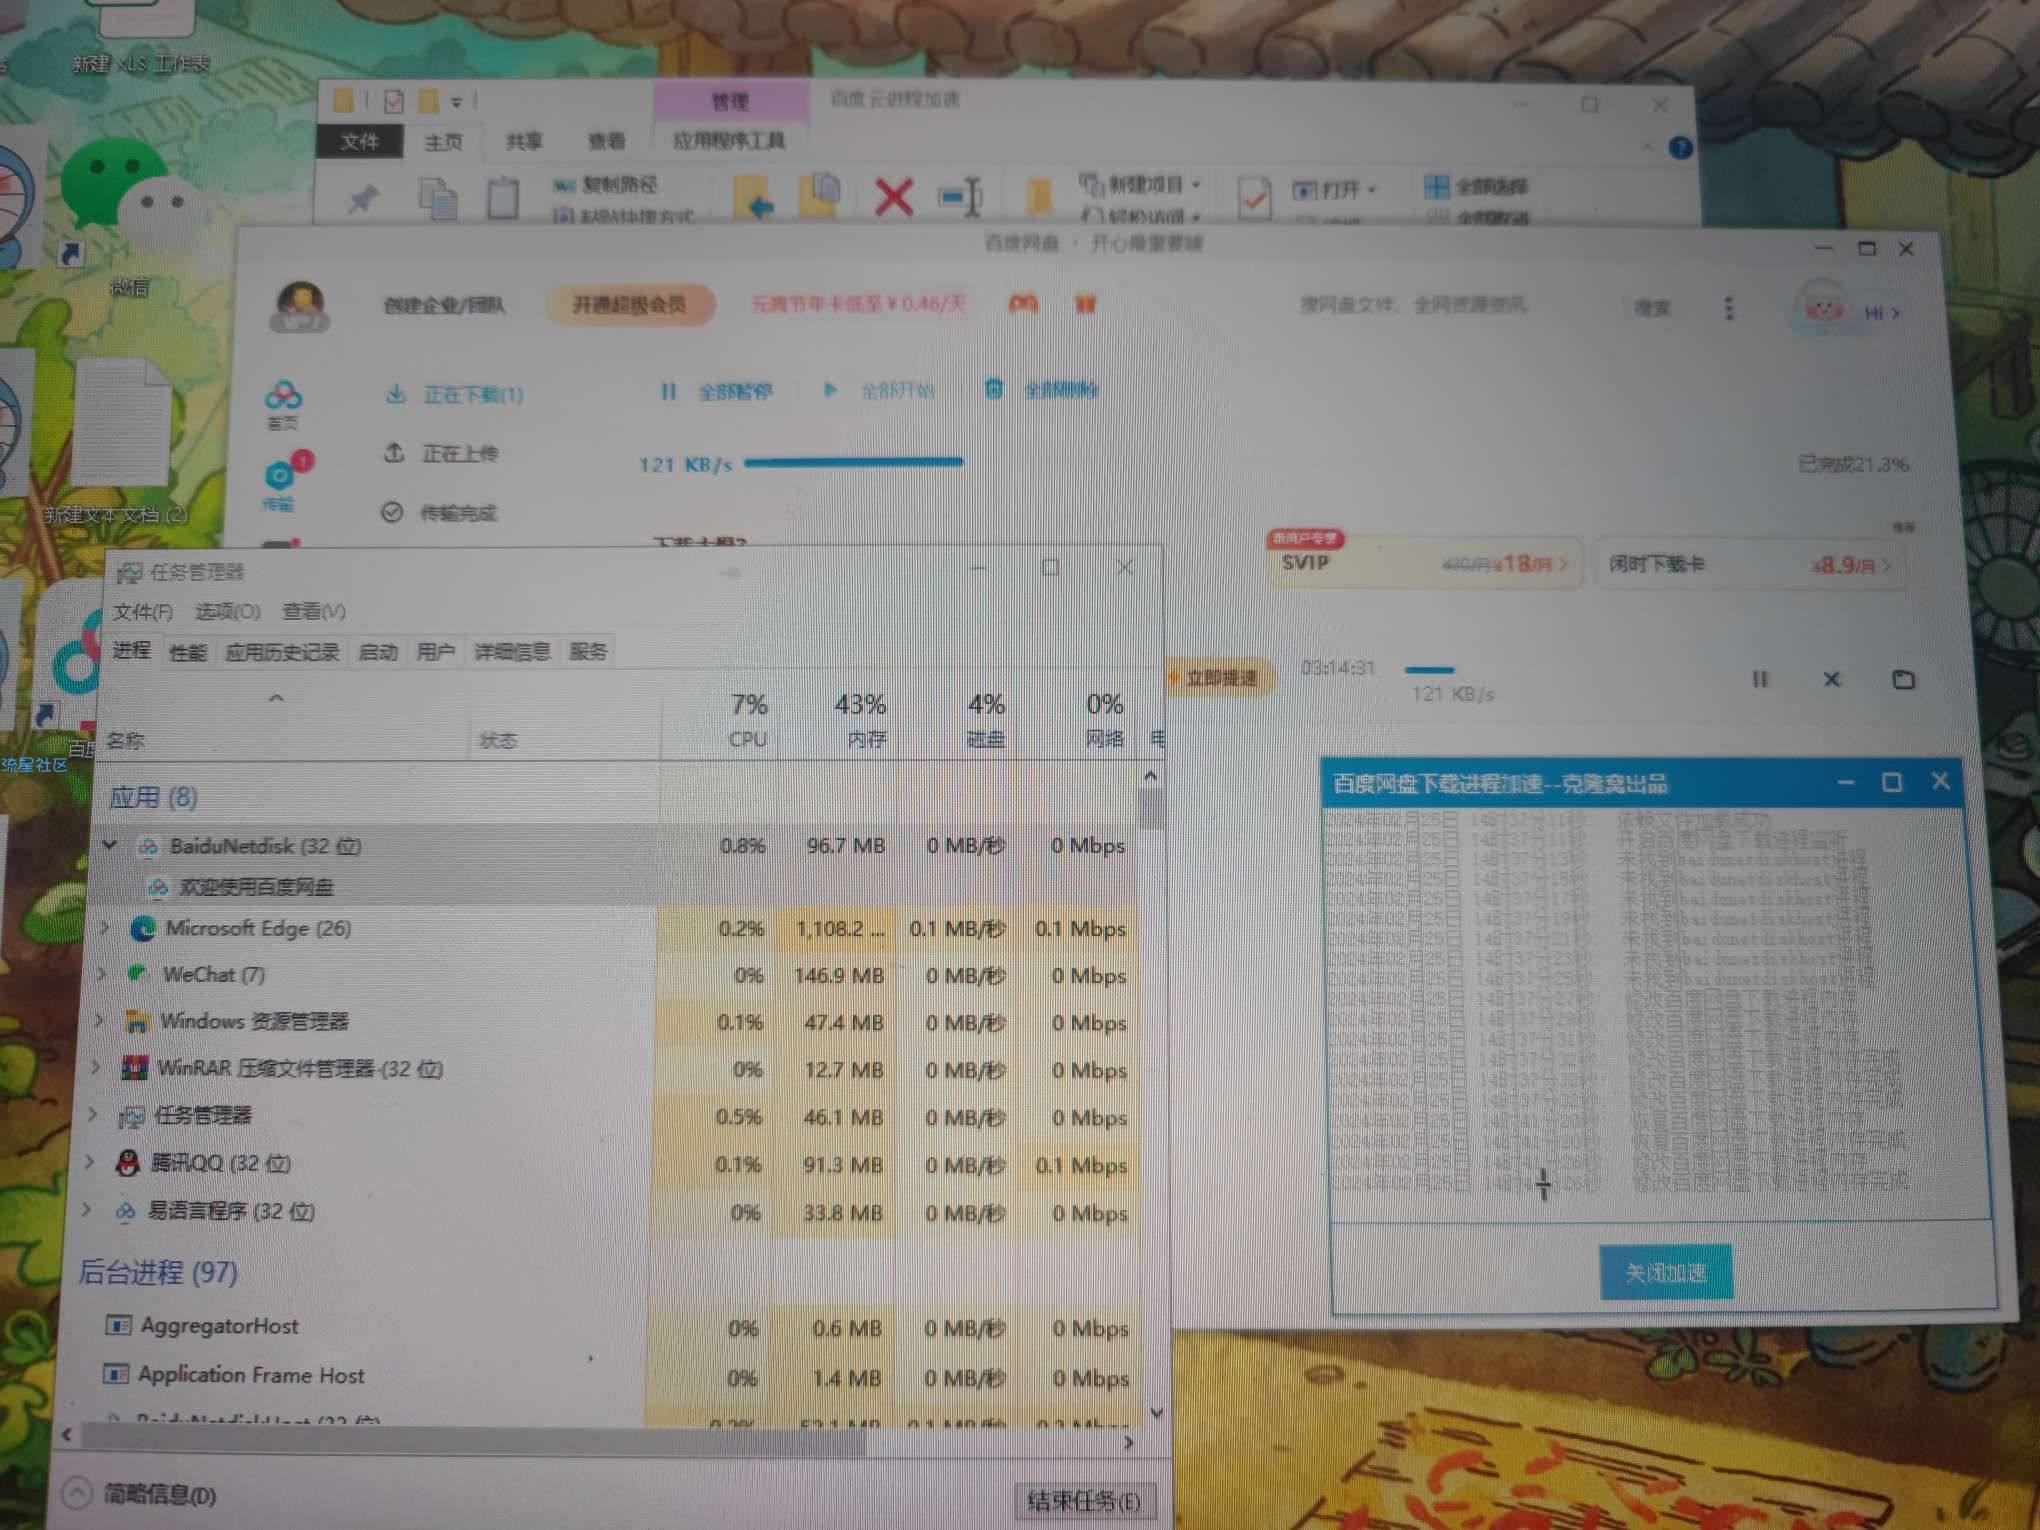Expand the WinRAR process group
Screen dimensions: 2040x1530
pos(96,1067)
